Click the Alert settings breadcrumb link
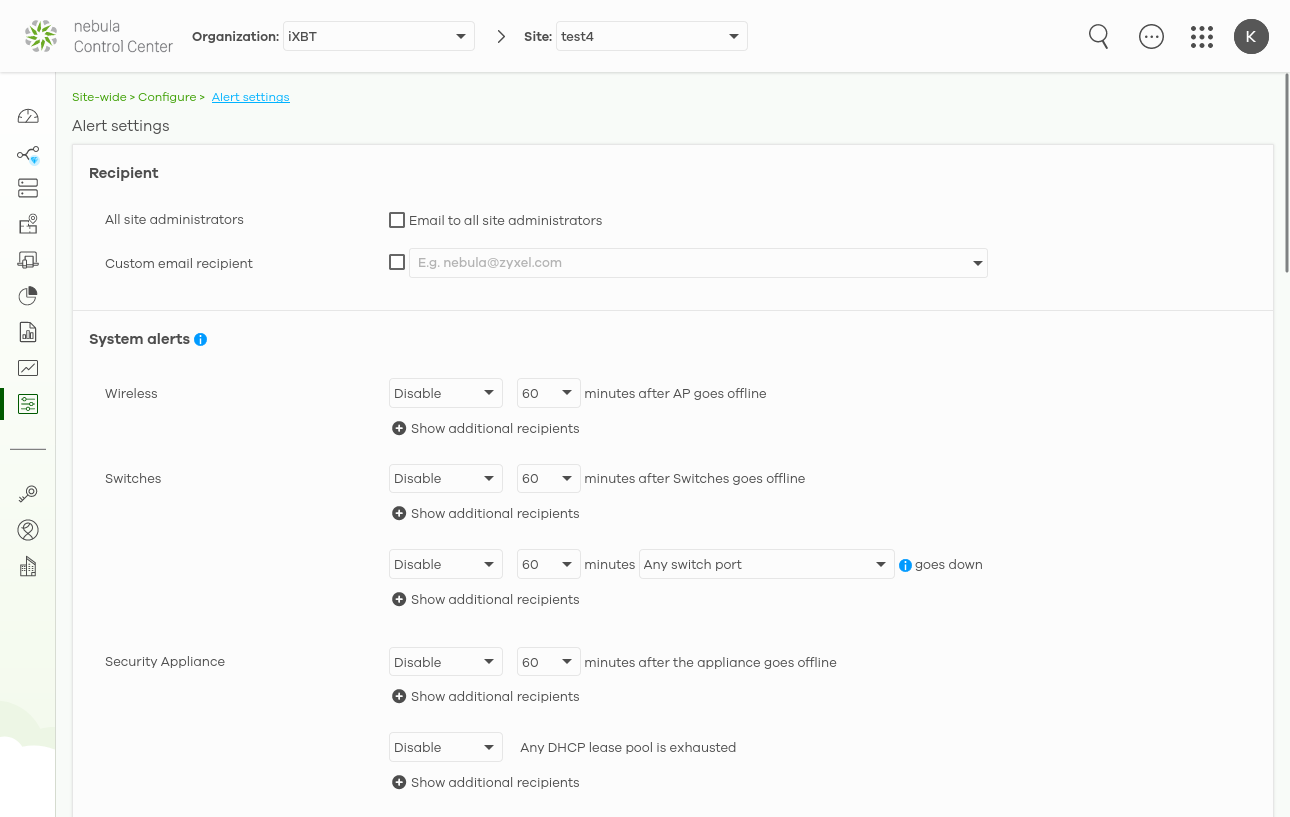The width and height of the screenshot is (1290, 817). coord(250,97)
